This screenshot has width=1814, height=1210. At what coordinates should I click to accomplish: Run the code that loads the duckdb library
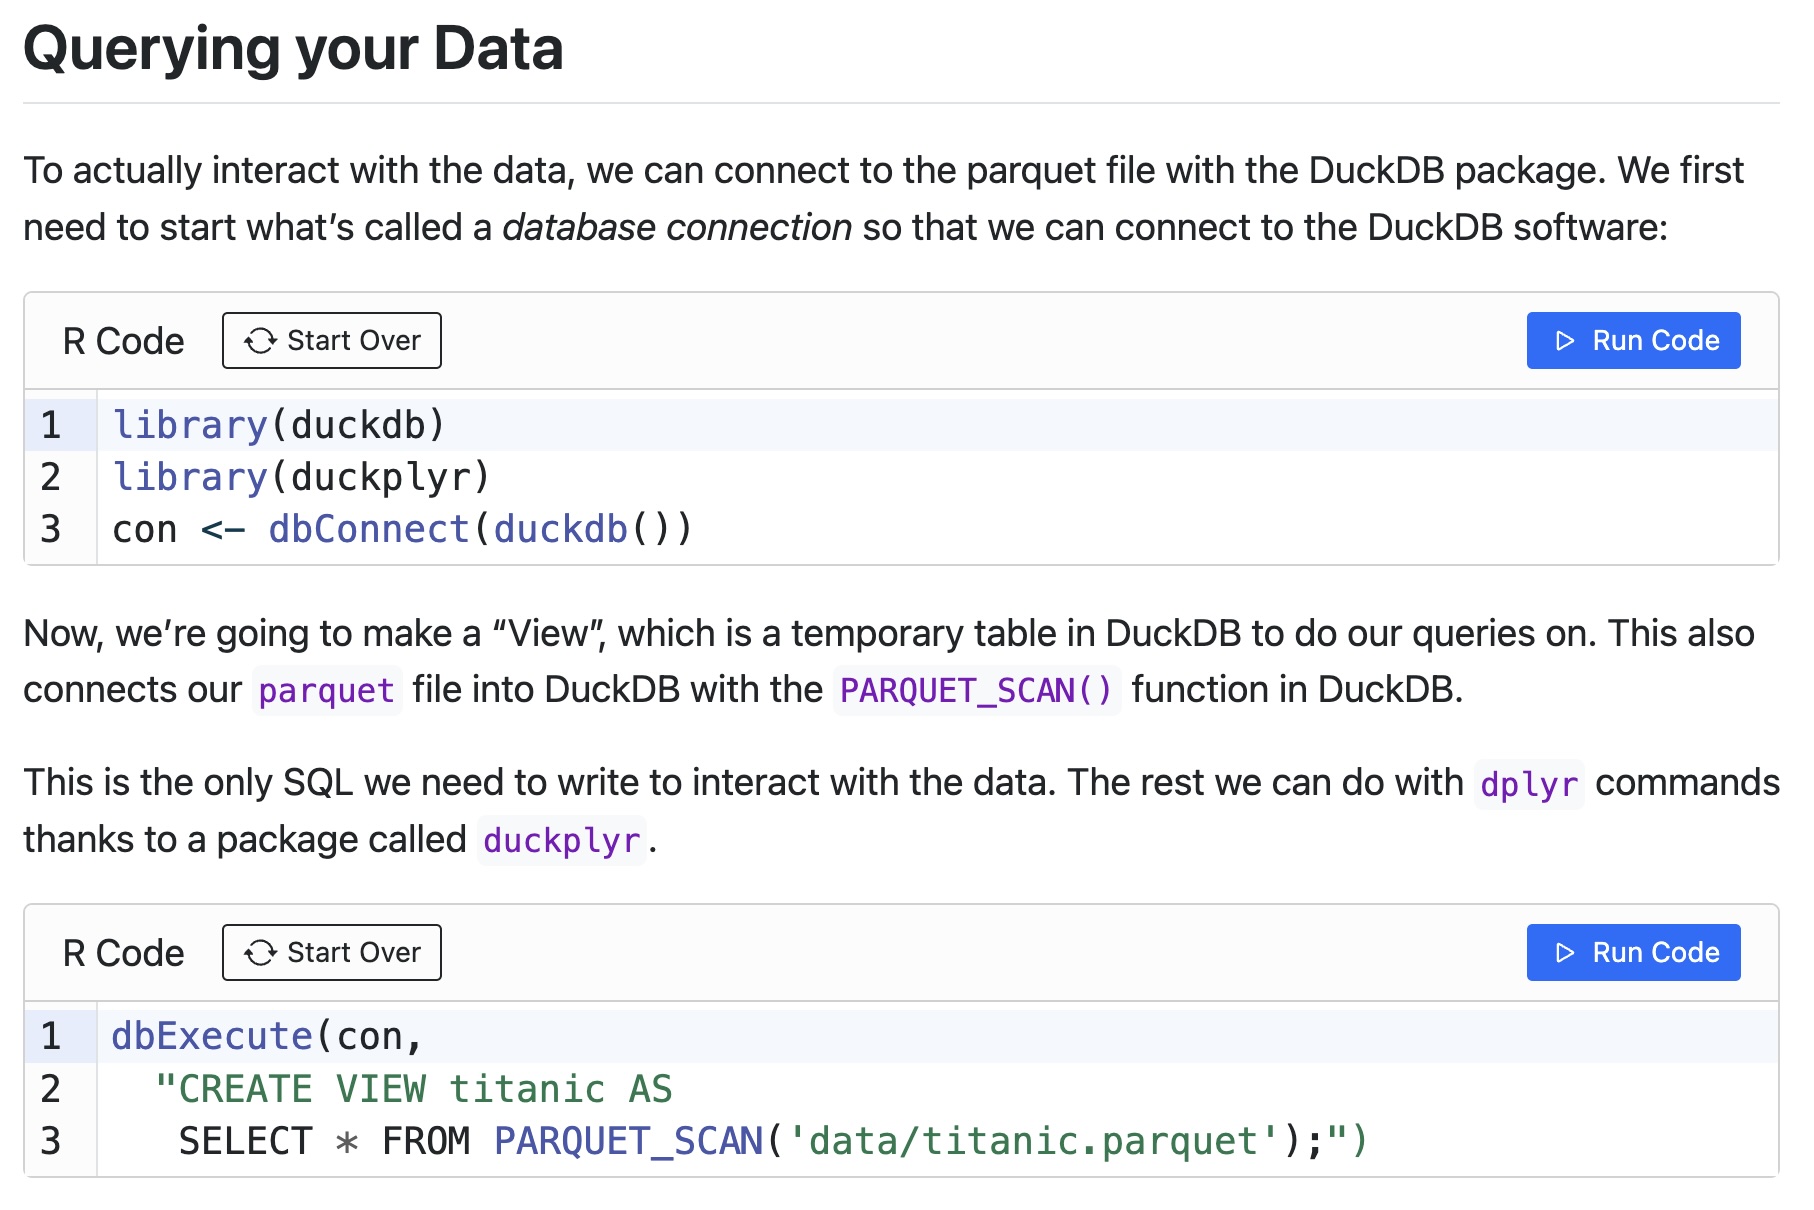point(1632,341)
